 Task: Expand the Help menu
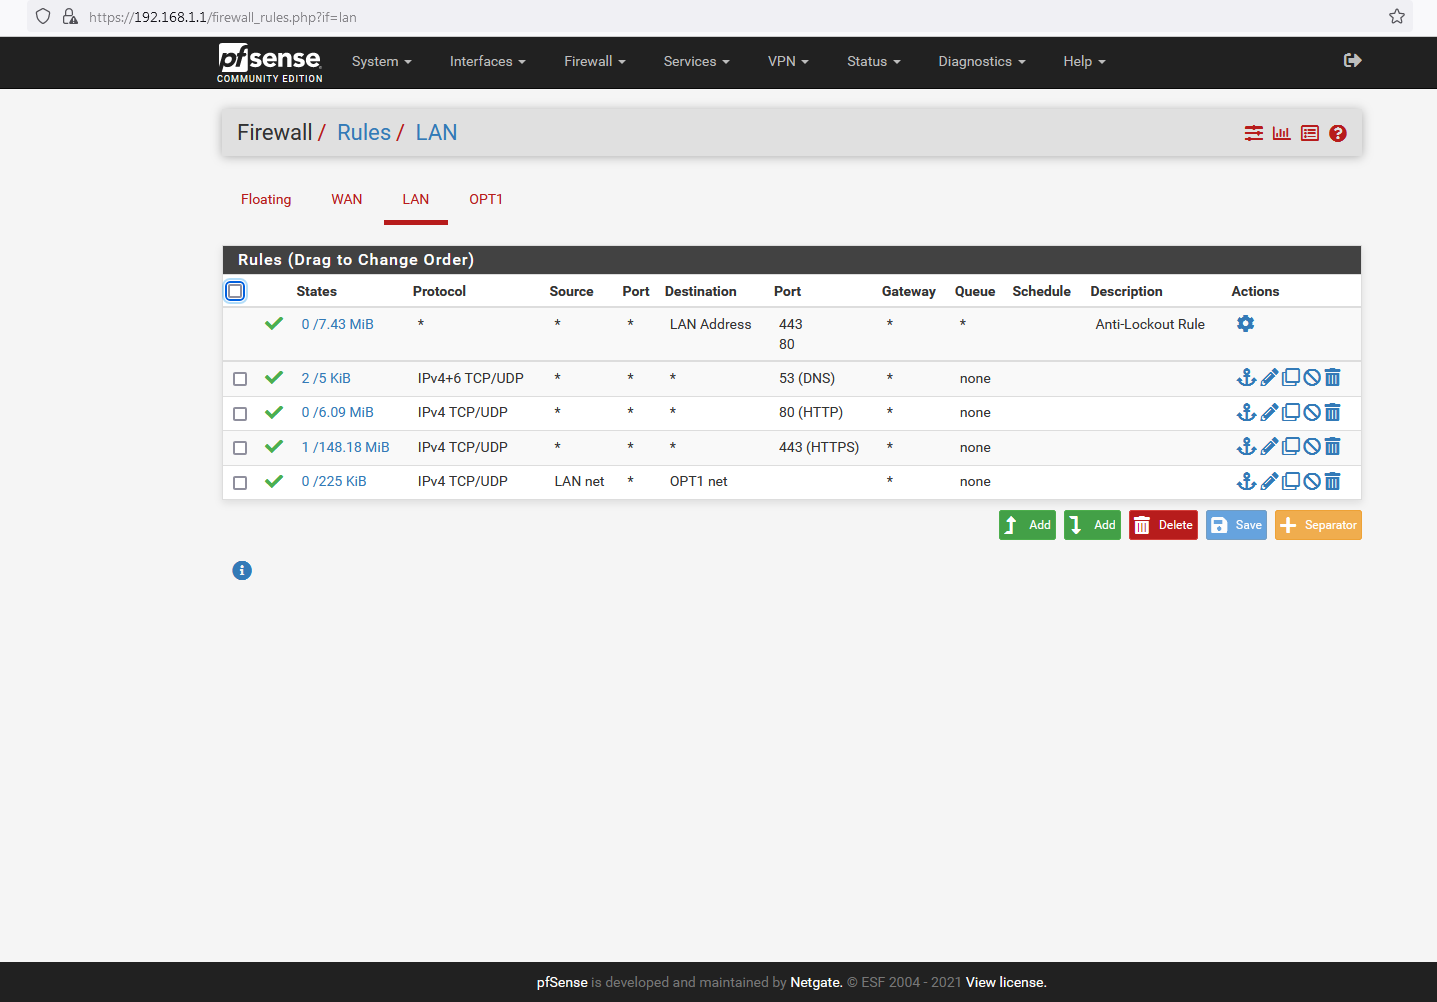(x=1085, y=61)
